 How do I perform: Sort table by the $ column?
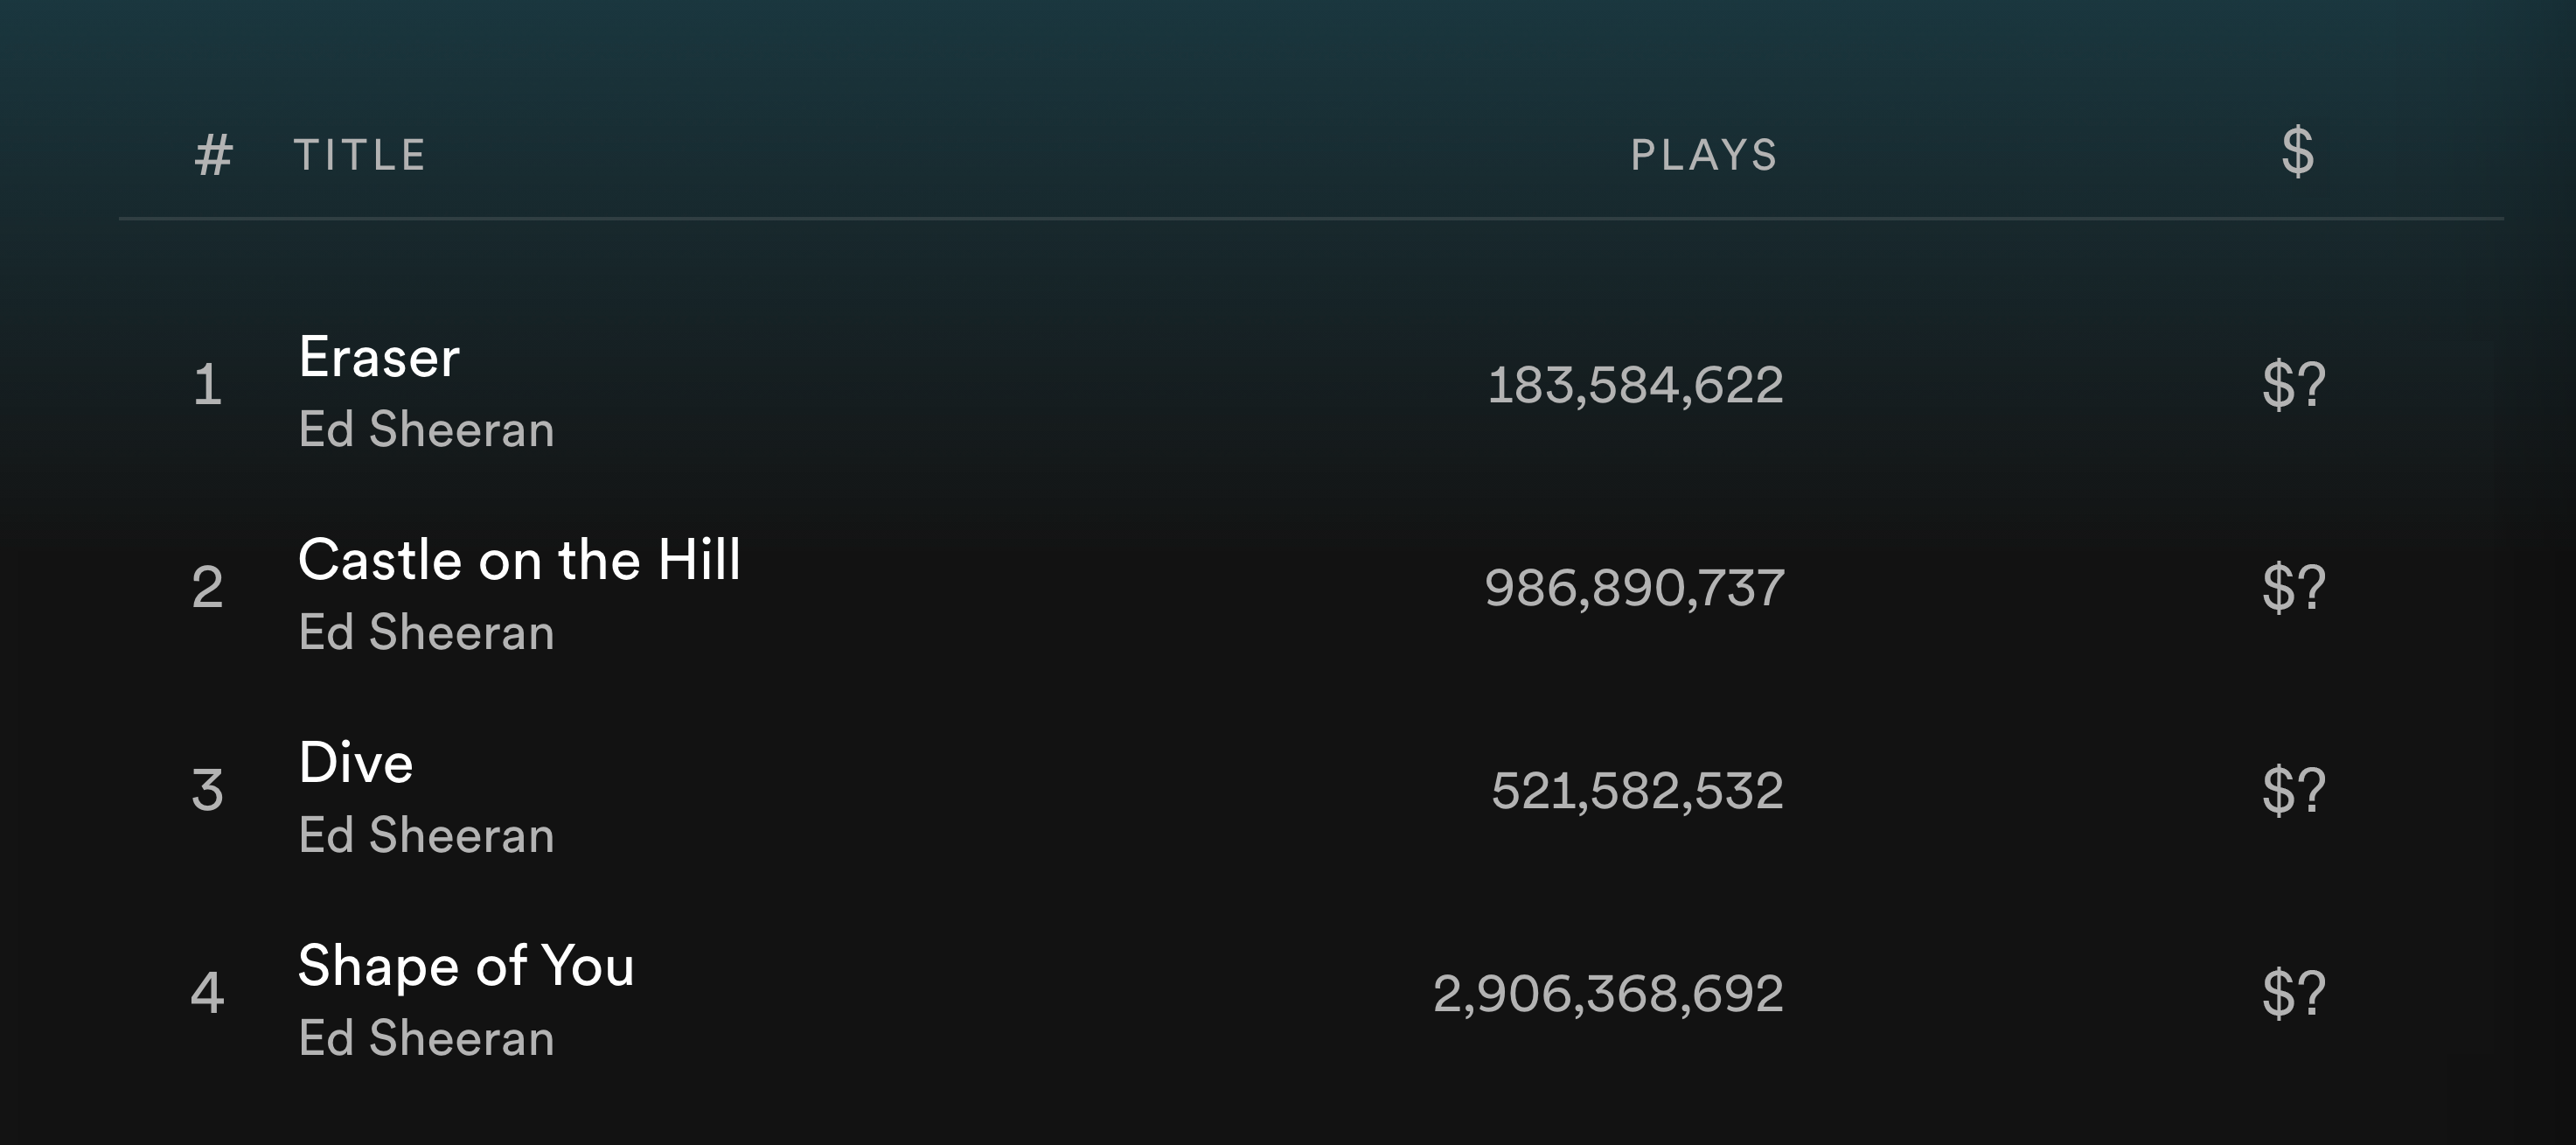tap(2299, 152)
